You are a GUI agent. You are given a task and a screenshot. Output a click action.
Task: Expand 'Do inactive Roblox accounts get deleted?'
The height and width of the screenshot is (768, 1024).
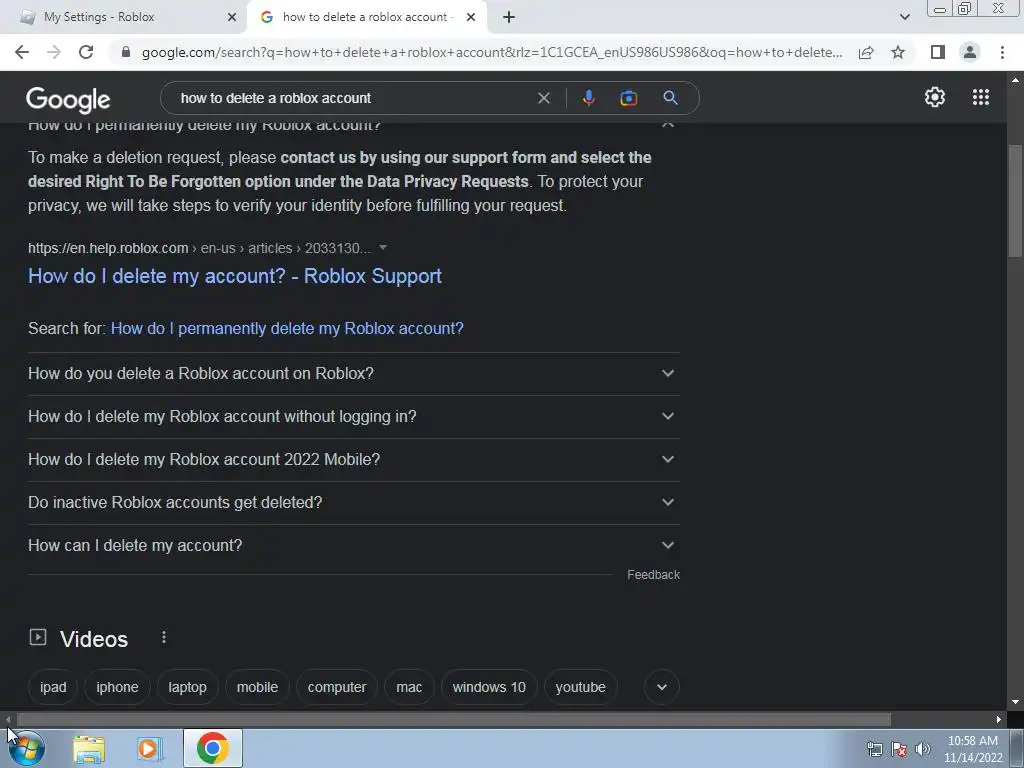tap(353, 503)
